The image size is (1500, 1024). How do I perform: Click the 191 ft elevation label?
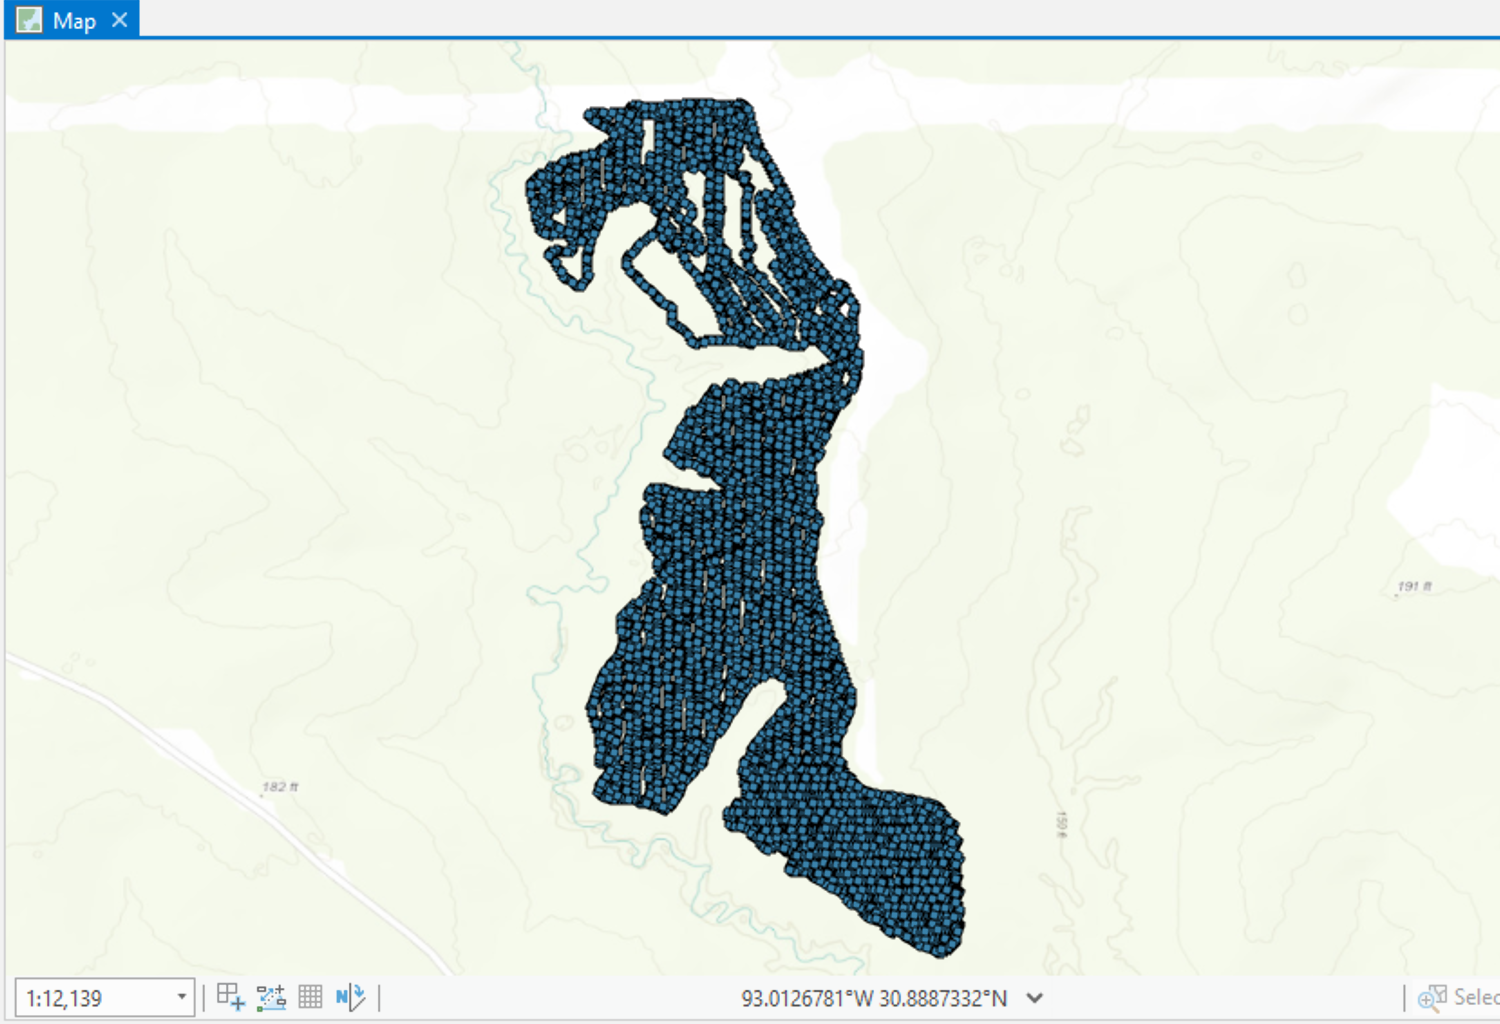[1414, 586]
